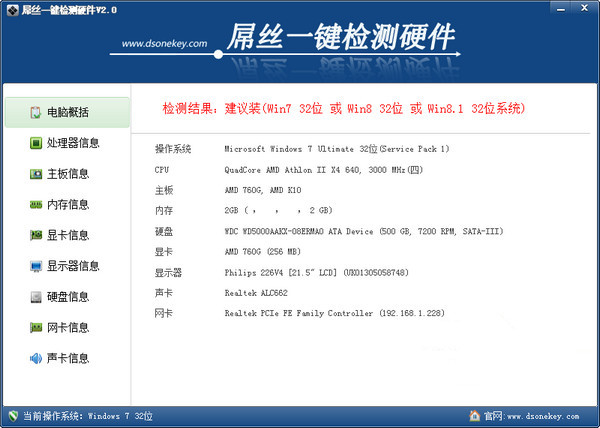Click the Philips 226V4 monitor value
Image resolution: width=600 pixels, height=428 pixels.
point(316,273)
